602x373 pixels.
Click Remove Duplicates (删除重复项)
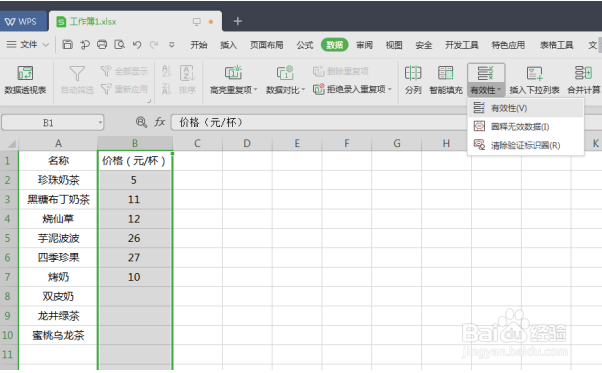[341, 71]
